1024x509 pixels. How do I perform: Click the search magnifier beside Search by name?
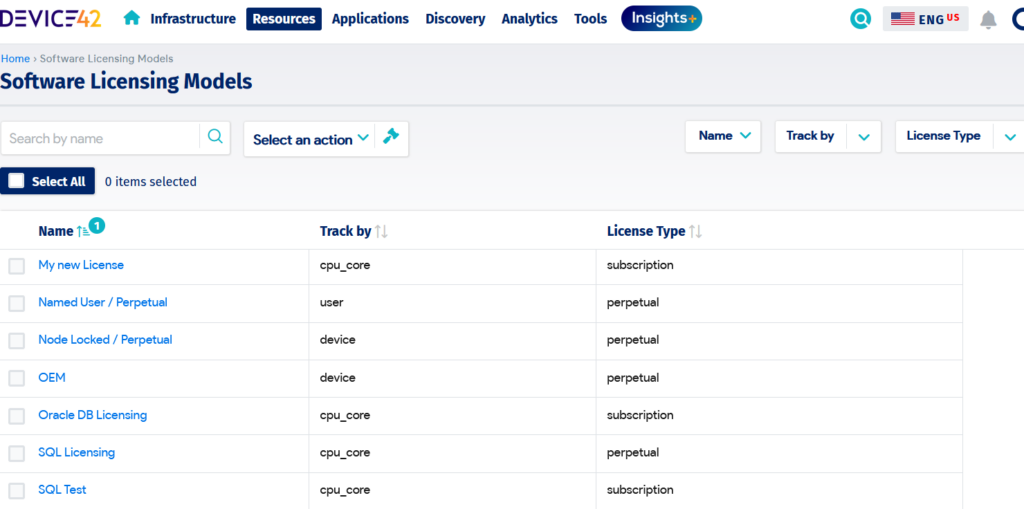[215, 137]
